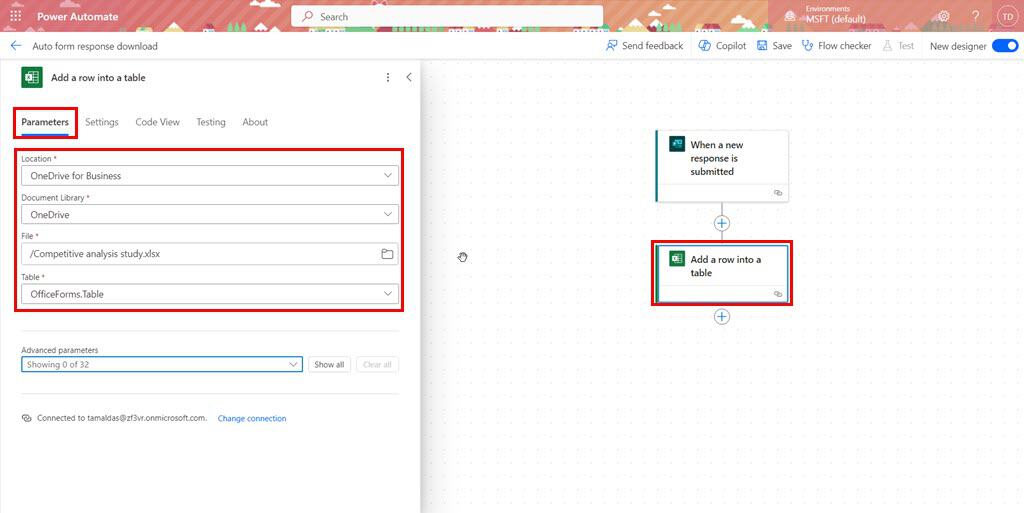Viewport: 1024px width, 513px height.
Task: Open the TD account avatar
Action: click(x=1006, y=17)
